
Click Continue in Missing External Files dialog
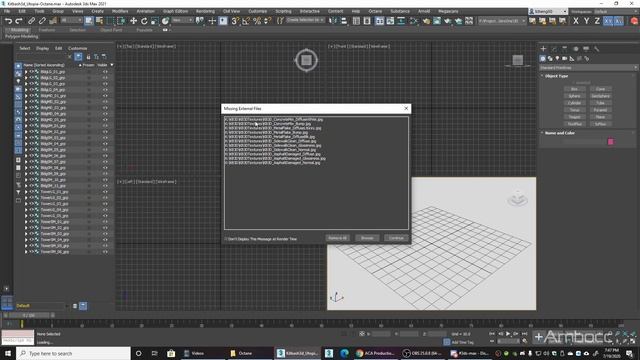click(x=396, y=238)
